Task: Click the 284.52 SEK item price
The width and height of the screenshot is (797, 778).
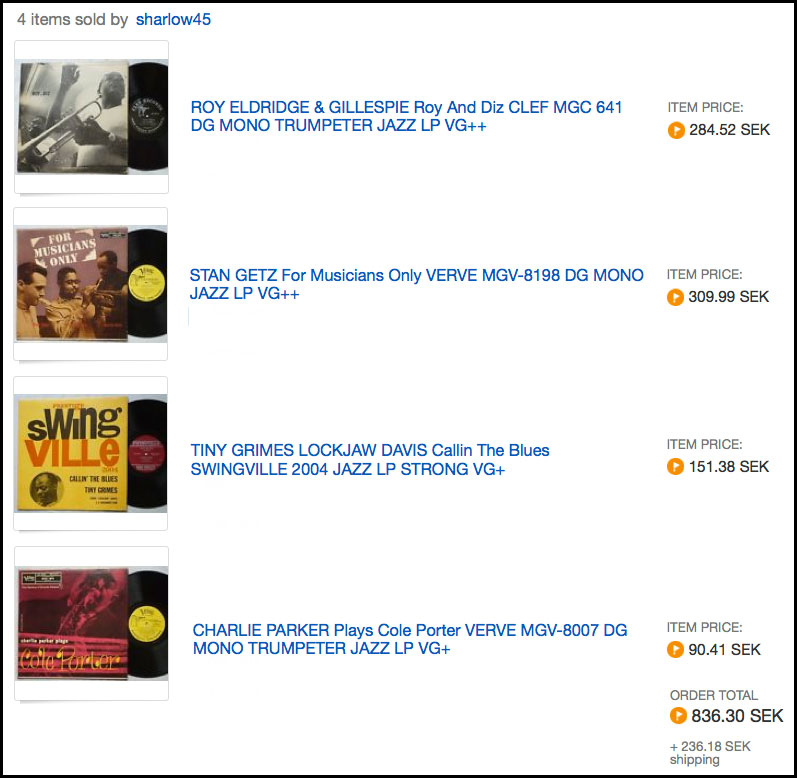Action: (x=729, y=130)
